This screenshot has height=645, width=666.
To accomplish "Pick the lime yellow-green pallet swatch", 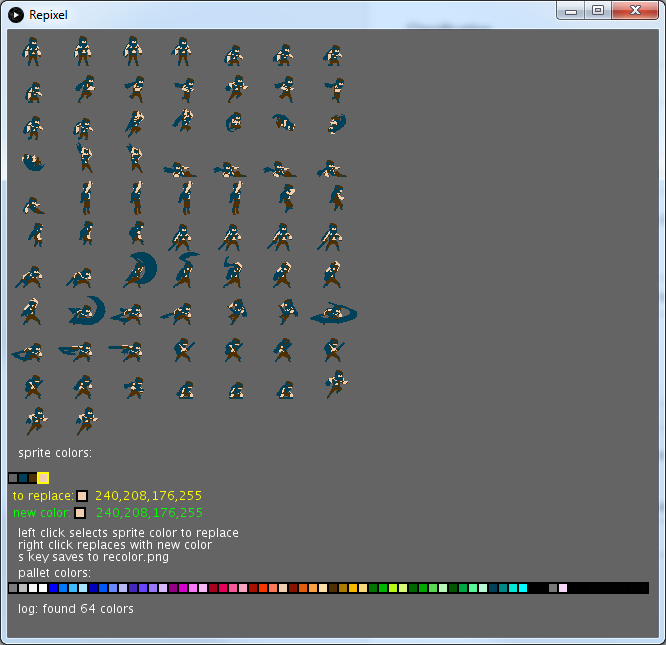I will (393, 588).
